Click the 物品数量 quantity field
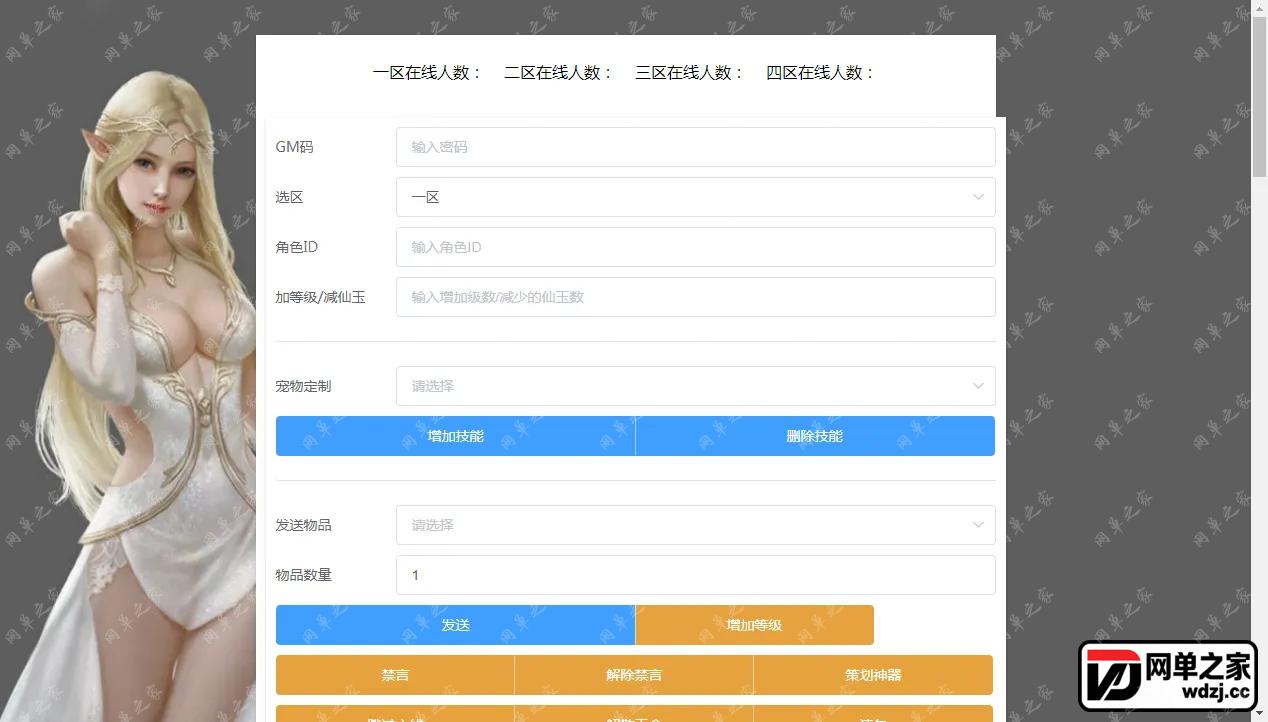Viewport: 1268px width, 722px height. click(695, 575)
